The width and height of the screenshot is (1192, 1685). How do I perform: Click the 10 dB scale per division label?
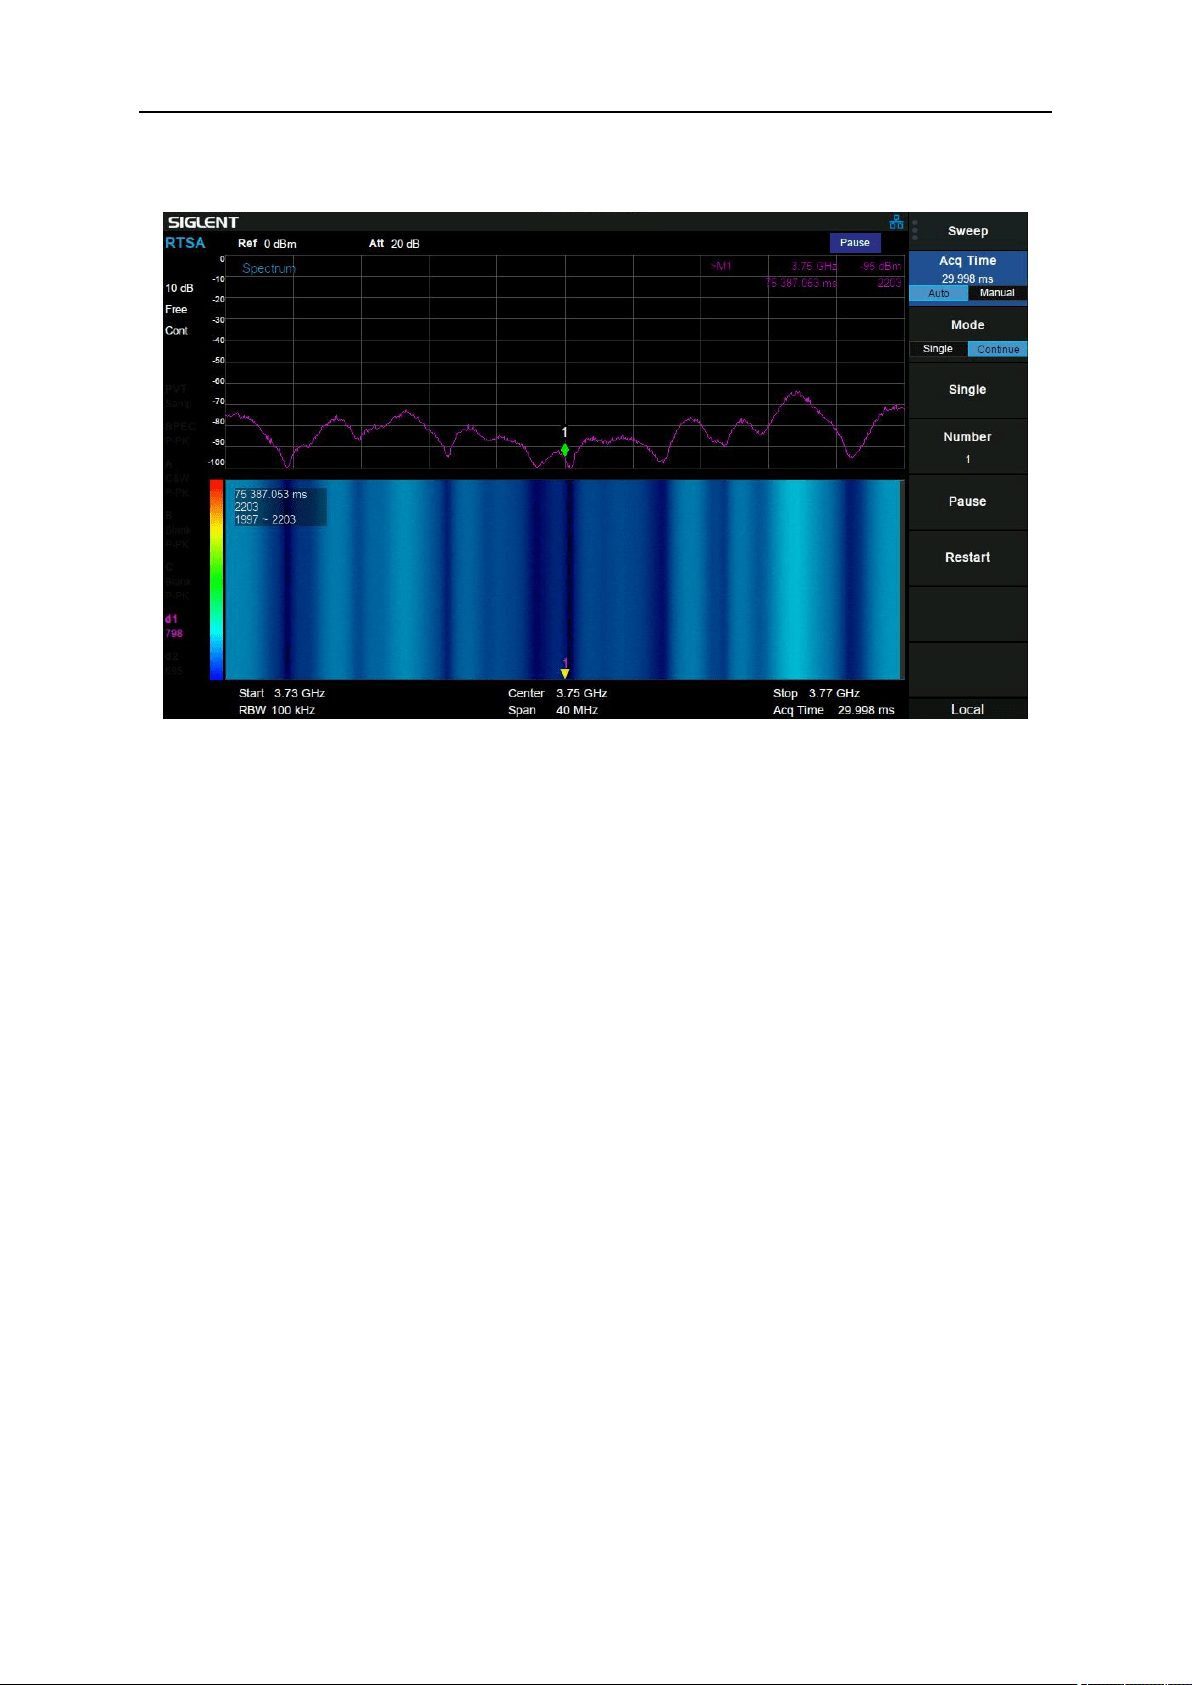coord(179,288)
